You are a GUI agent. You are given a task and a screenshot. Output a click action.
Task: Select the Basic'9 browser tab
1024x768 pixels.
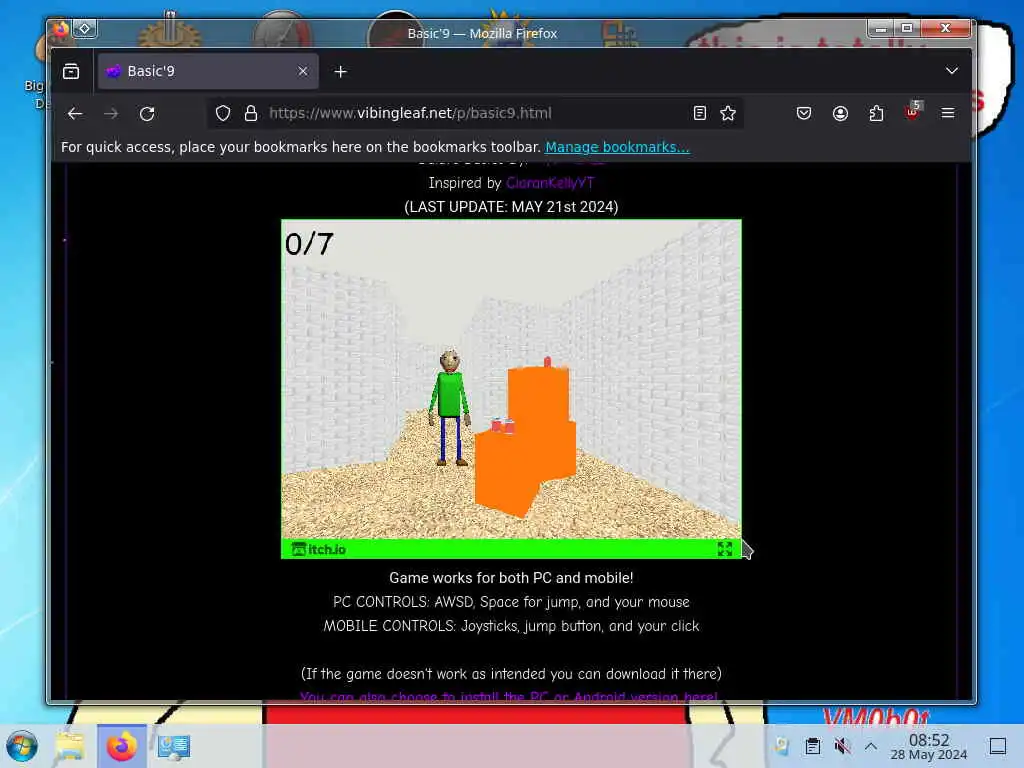pos(208,71)
